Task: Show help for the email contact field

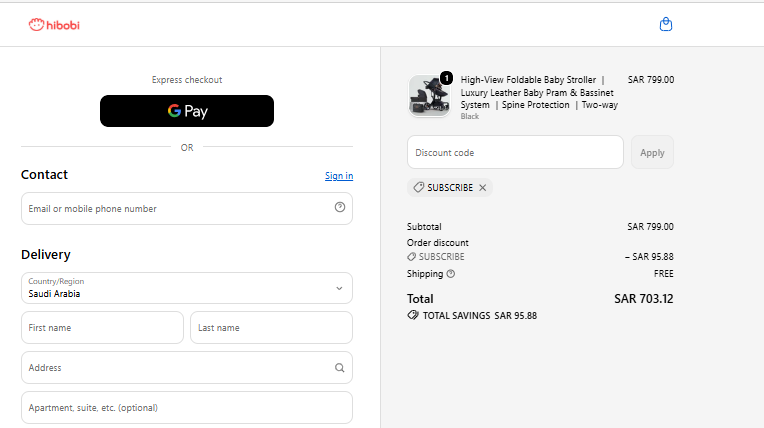Action: point(340,207)
